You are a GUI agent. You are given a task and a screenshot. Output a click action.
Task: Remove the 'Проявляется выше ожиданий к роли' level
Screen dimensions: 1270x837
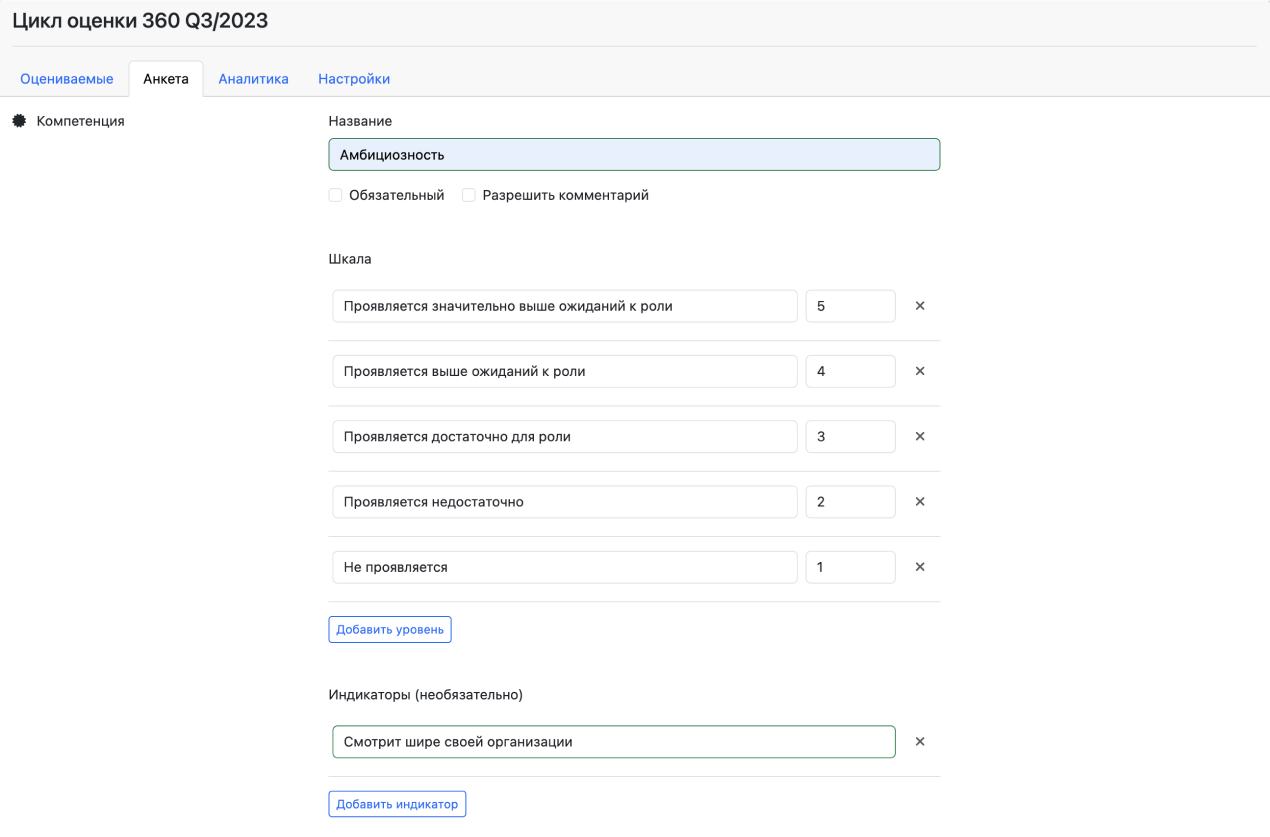coord(920,371)
